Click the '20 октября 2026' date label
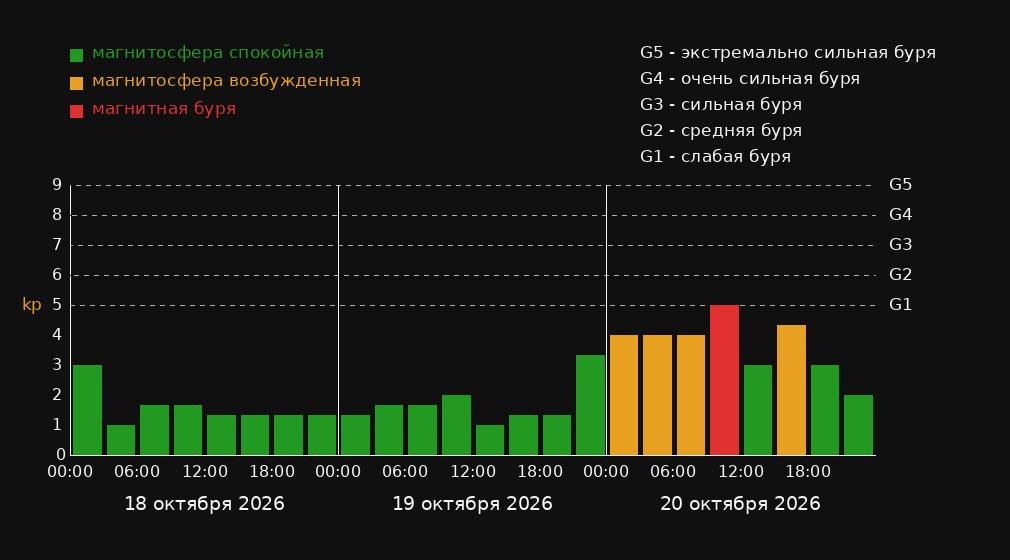The image size is (1010, 560). (x=740, y=504)
